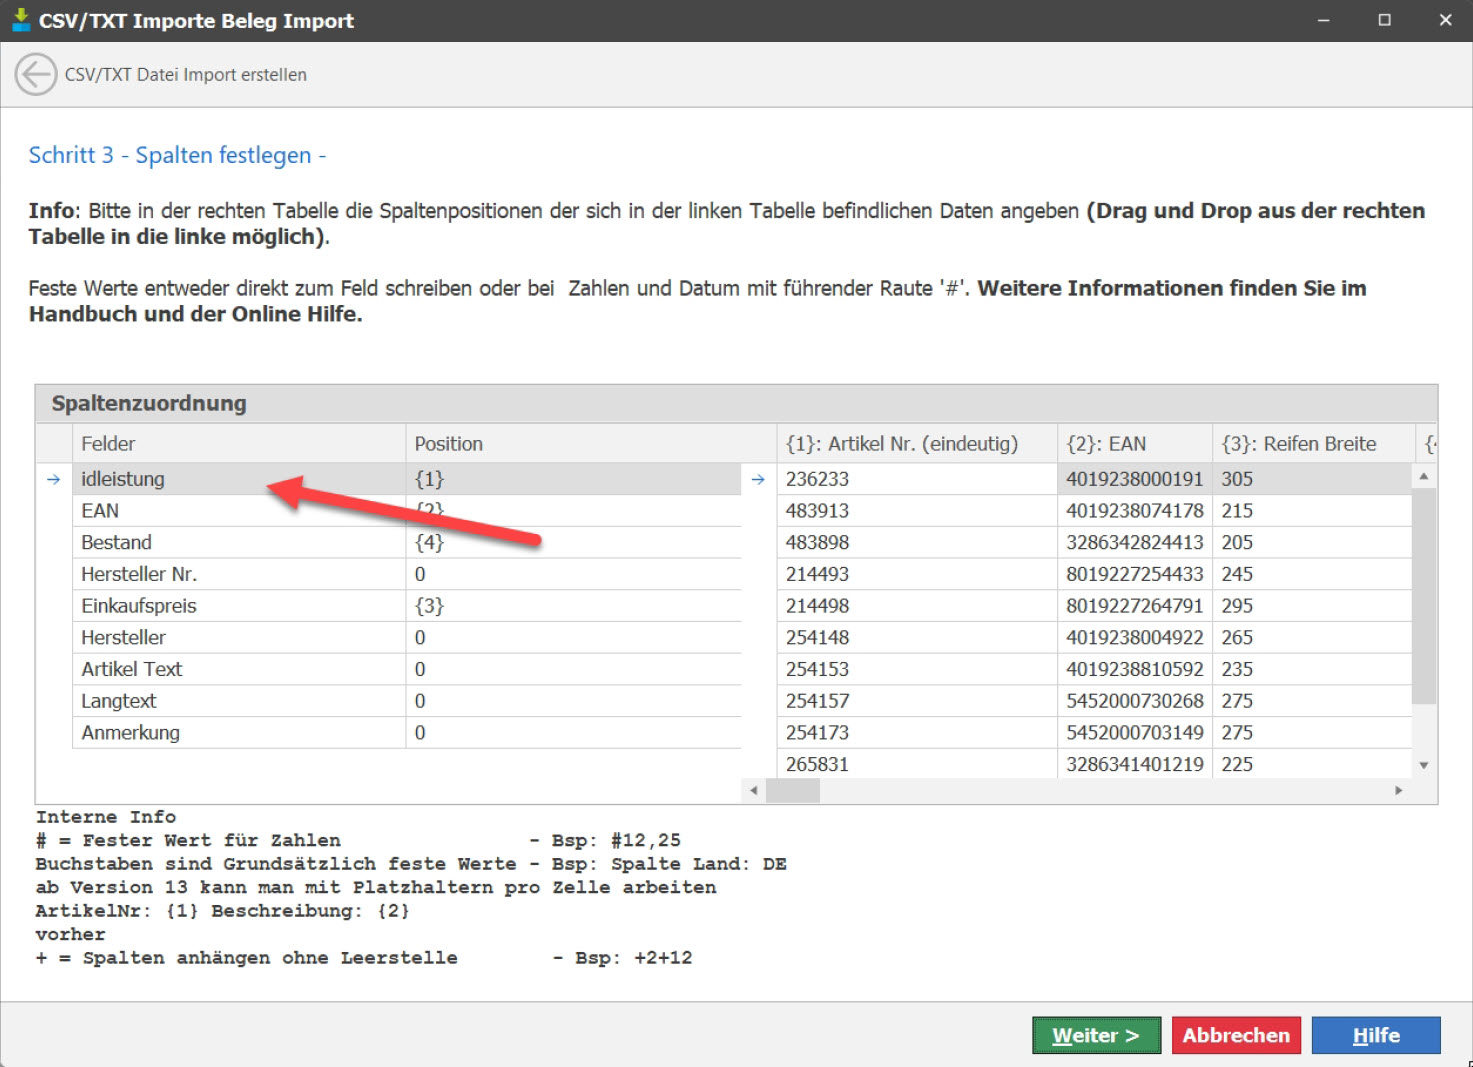This screenshot has width=1473, height=1067.
Task: Cancel the import with Abbrechen
Action: point(1236,1035)
